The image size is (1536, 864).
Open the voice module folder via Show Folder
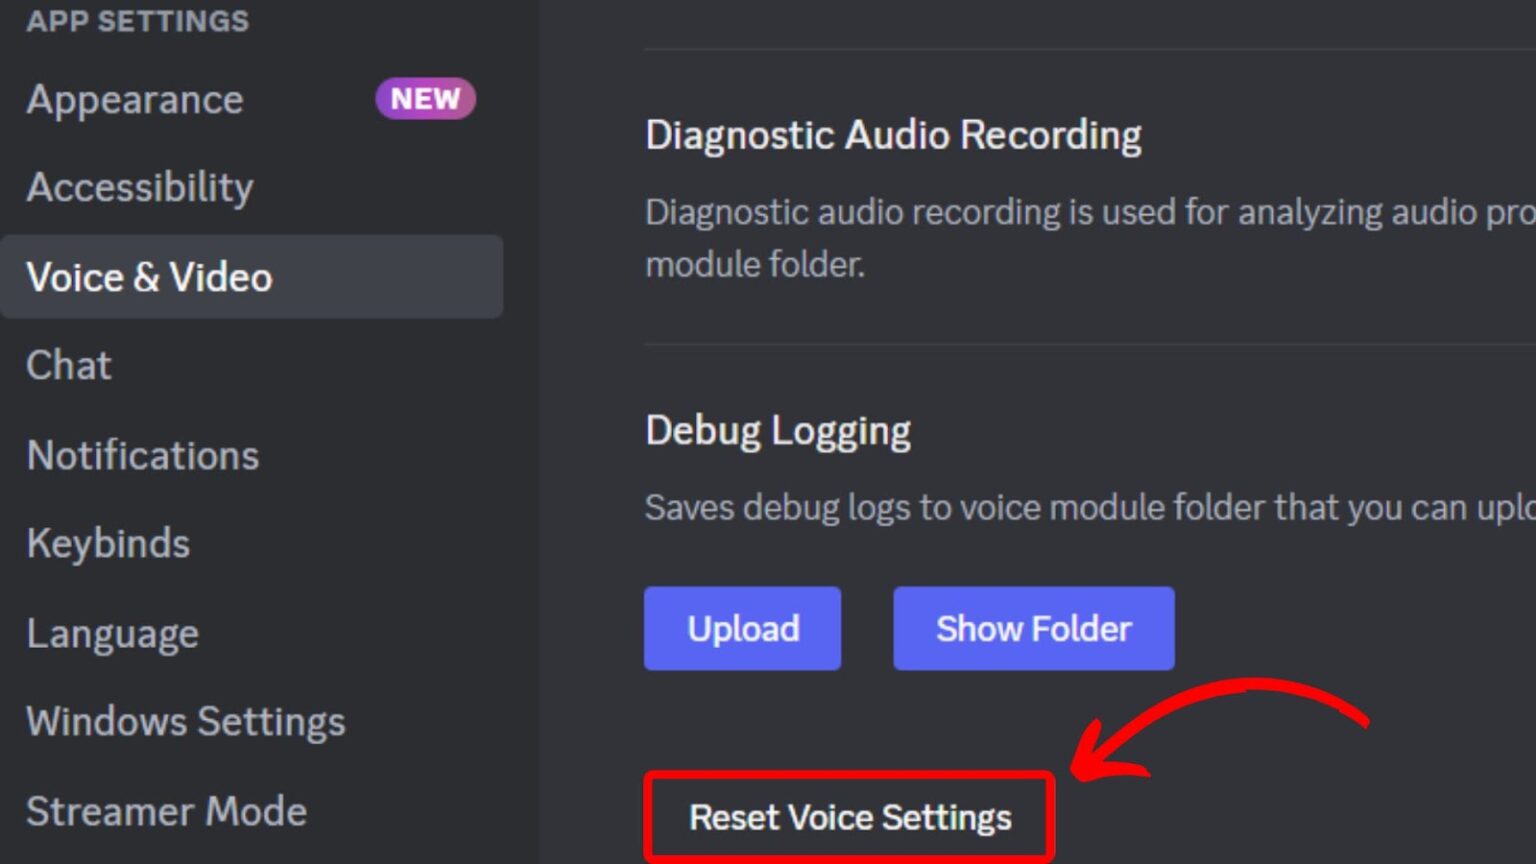pyautogui.click(x=1033, y=628)
